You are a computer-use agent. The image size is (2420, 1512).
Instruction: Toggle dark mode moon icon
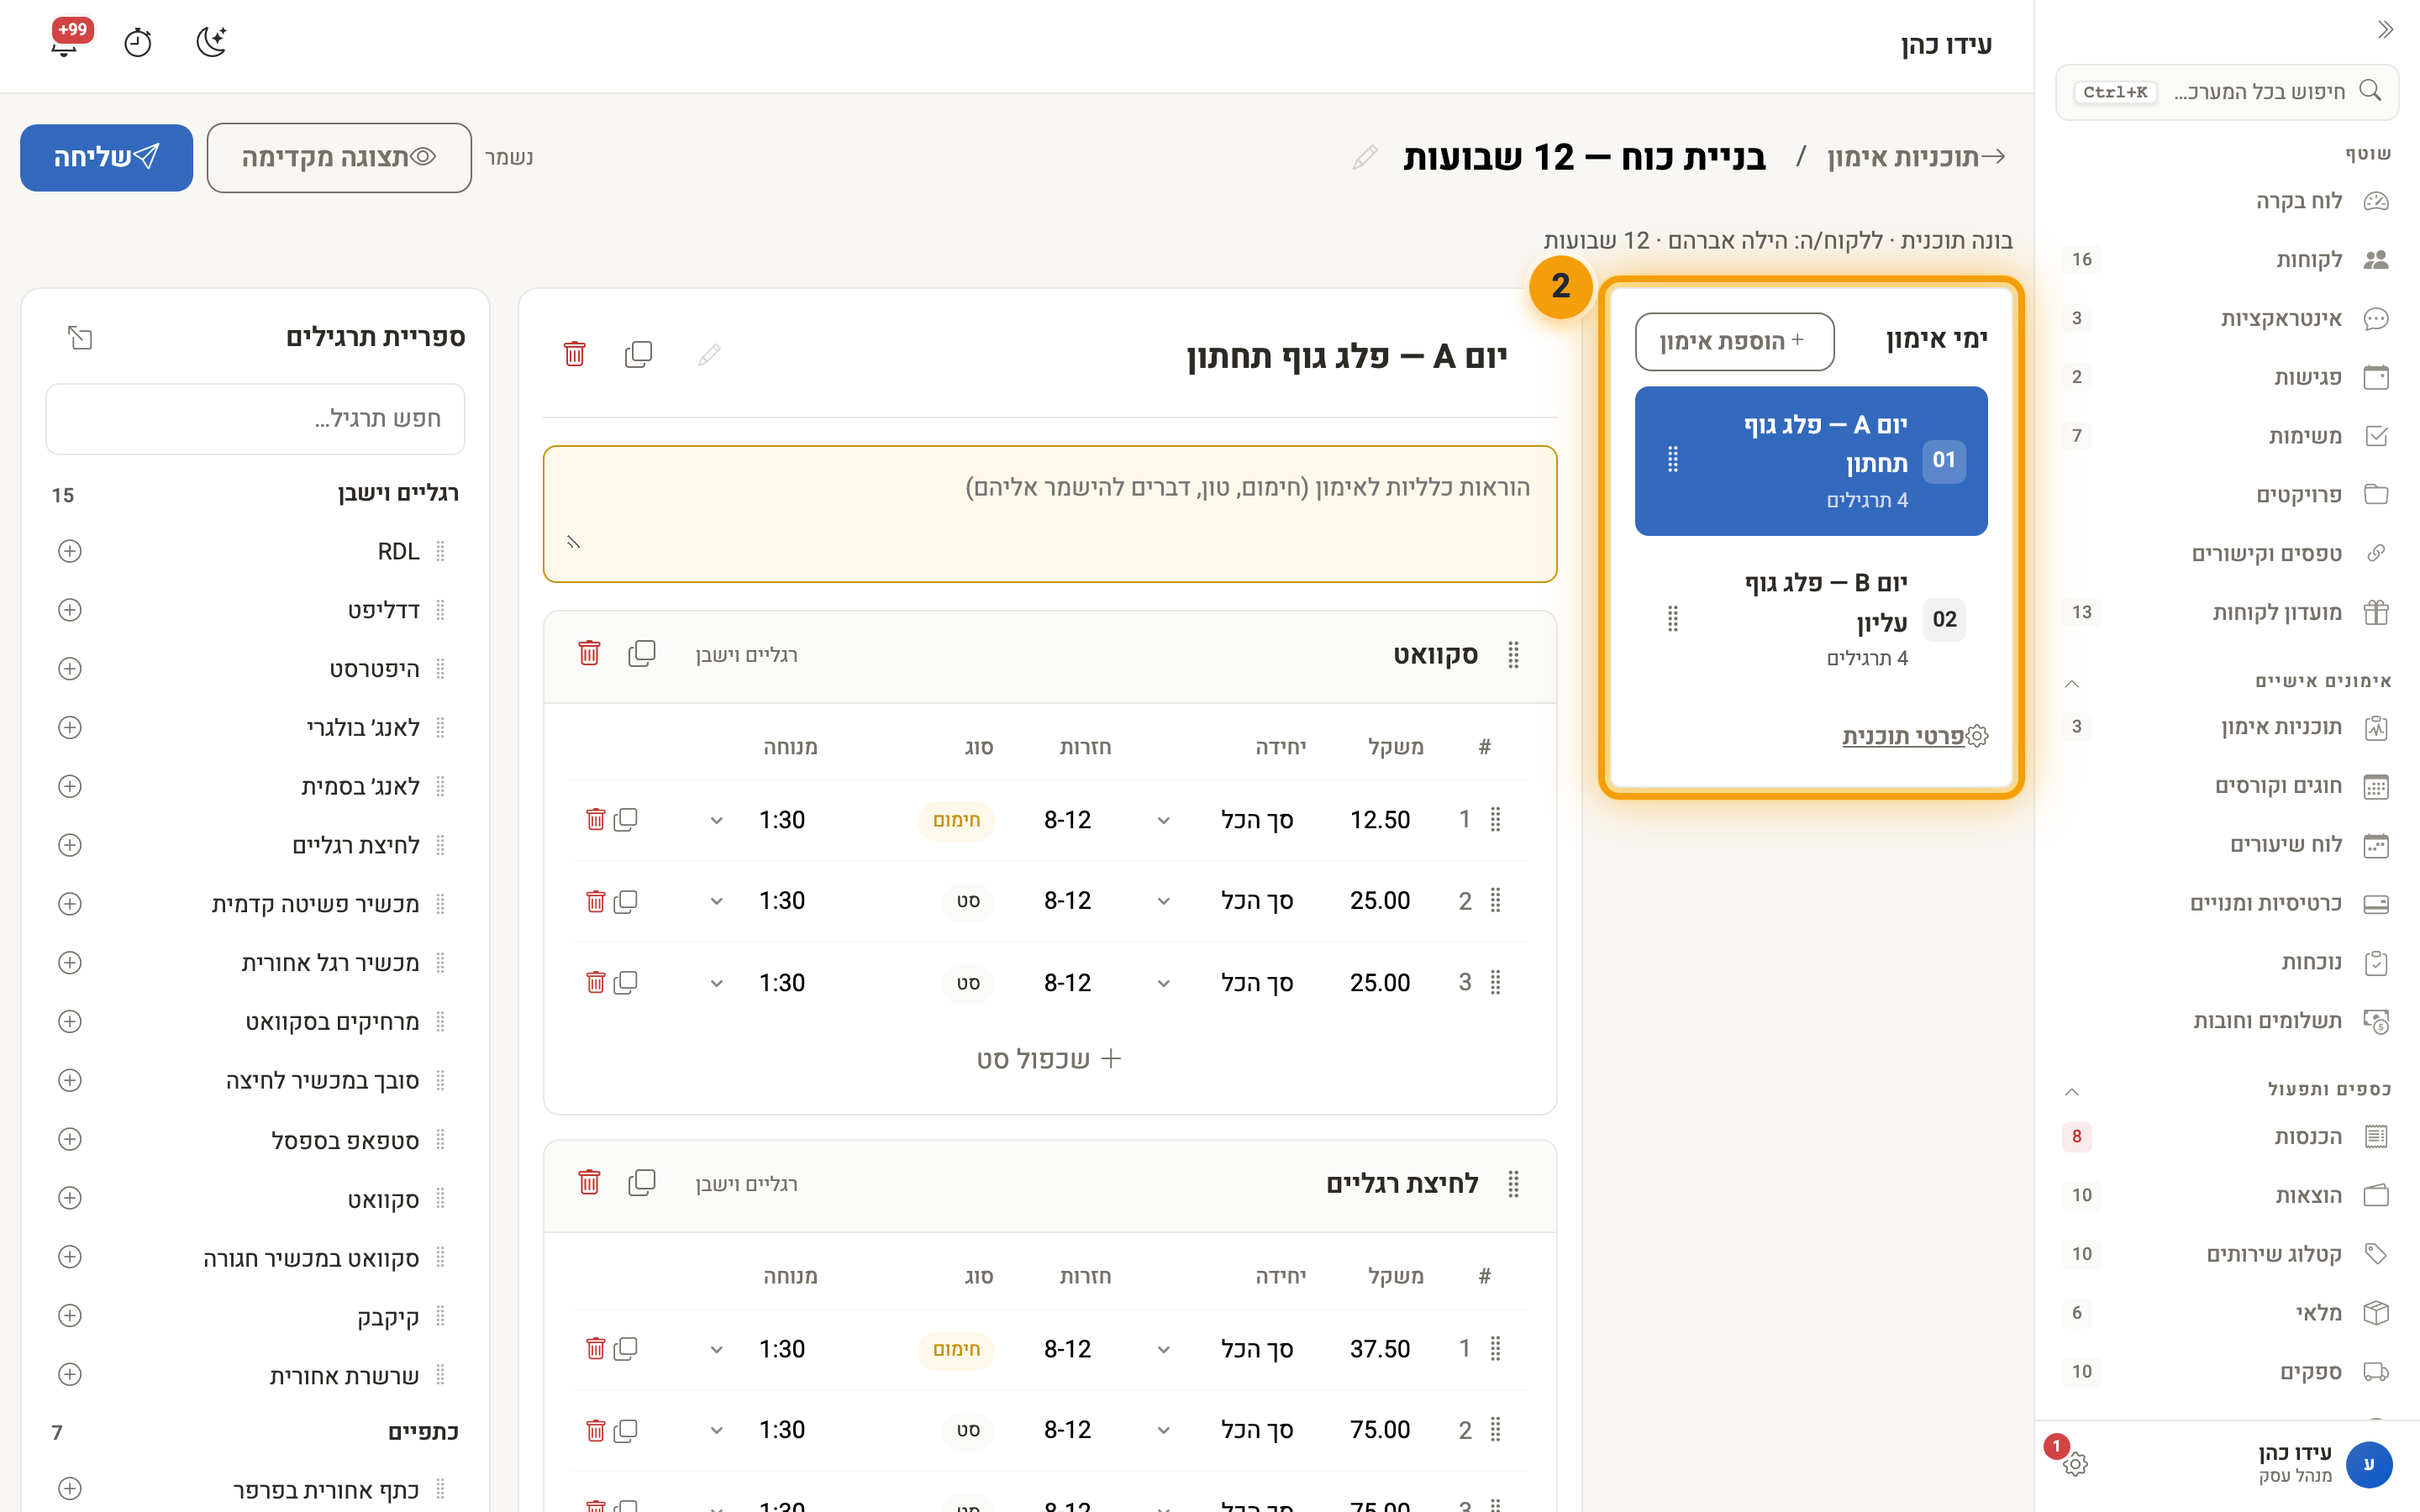coord(211,42)
